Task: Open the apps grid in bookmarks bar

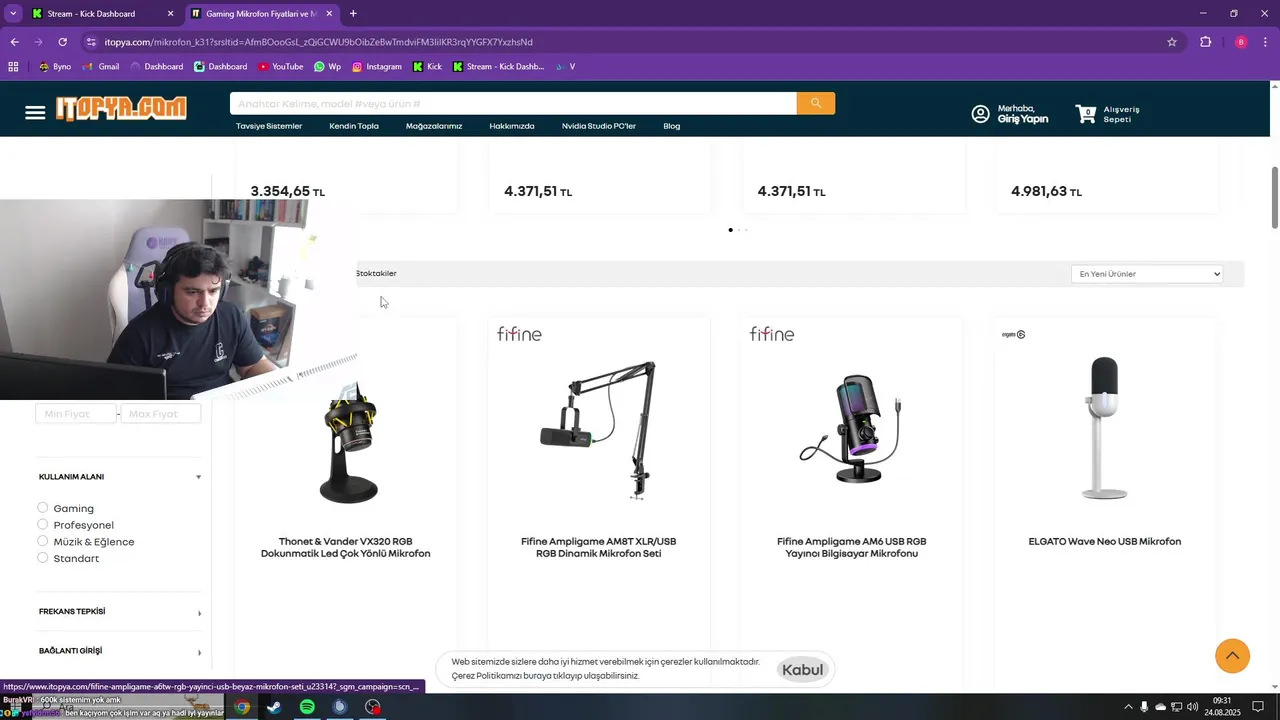Action: [13, 67]
